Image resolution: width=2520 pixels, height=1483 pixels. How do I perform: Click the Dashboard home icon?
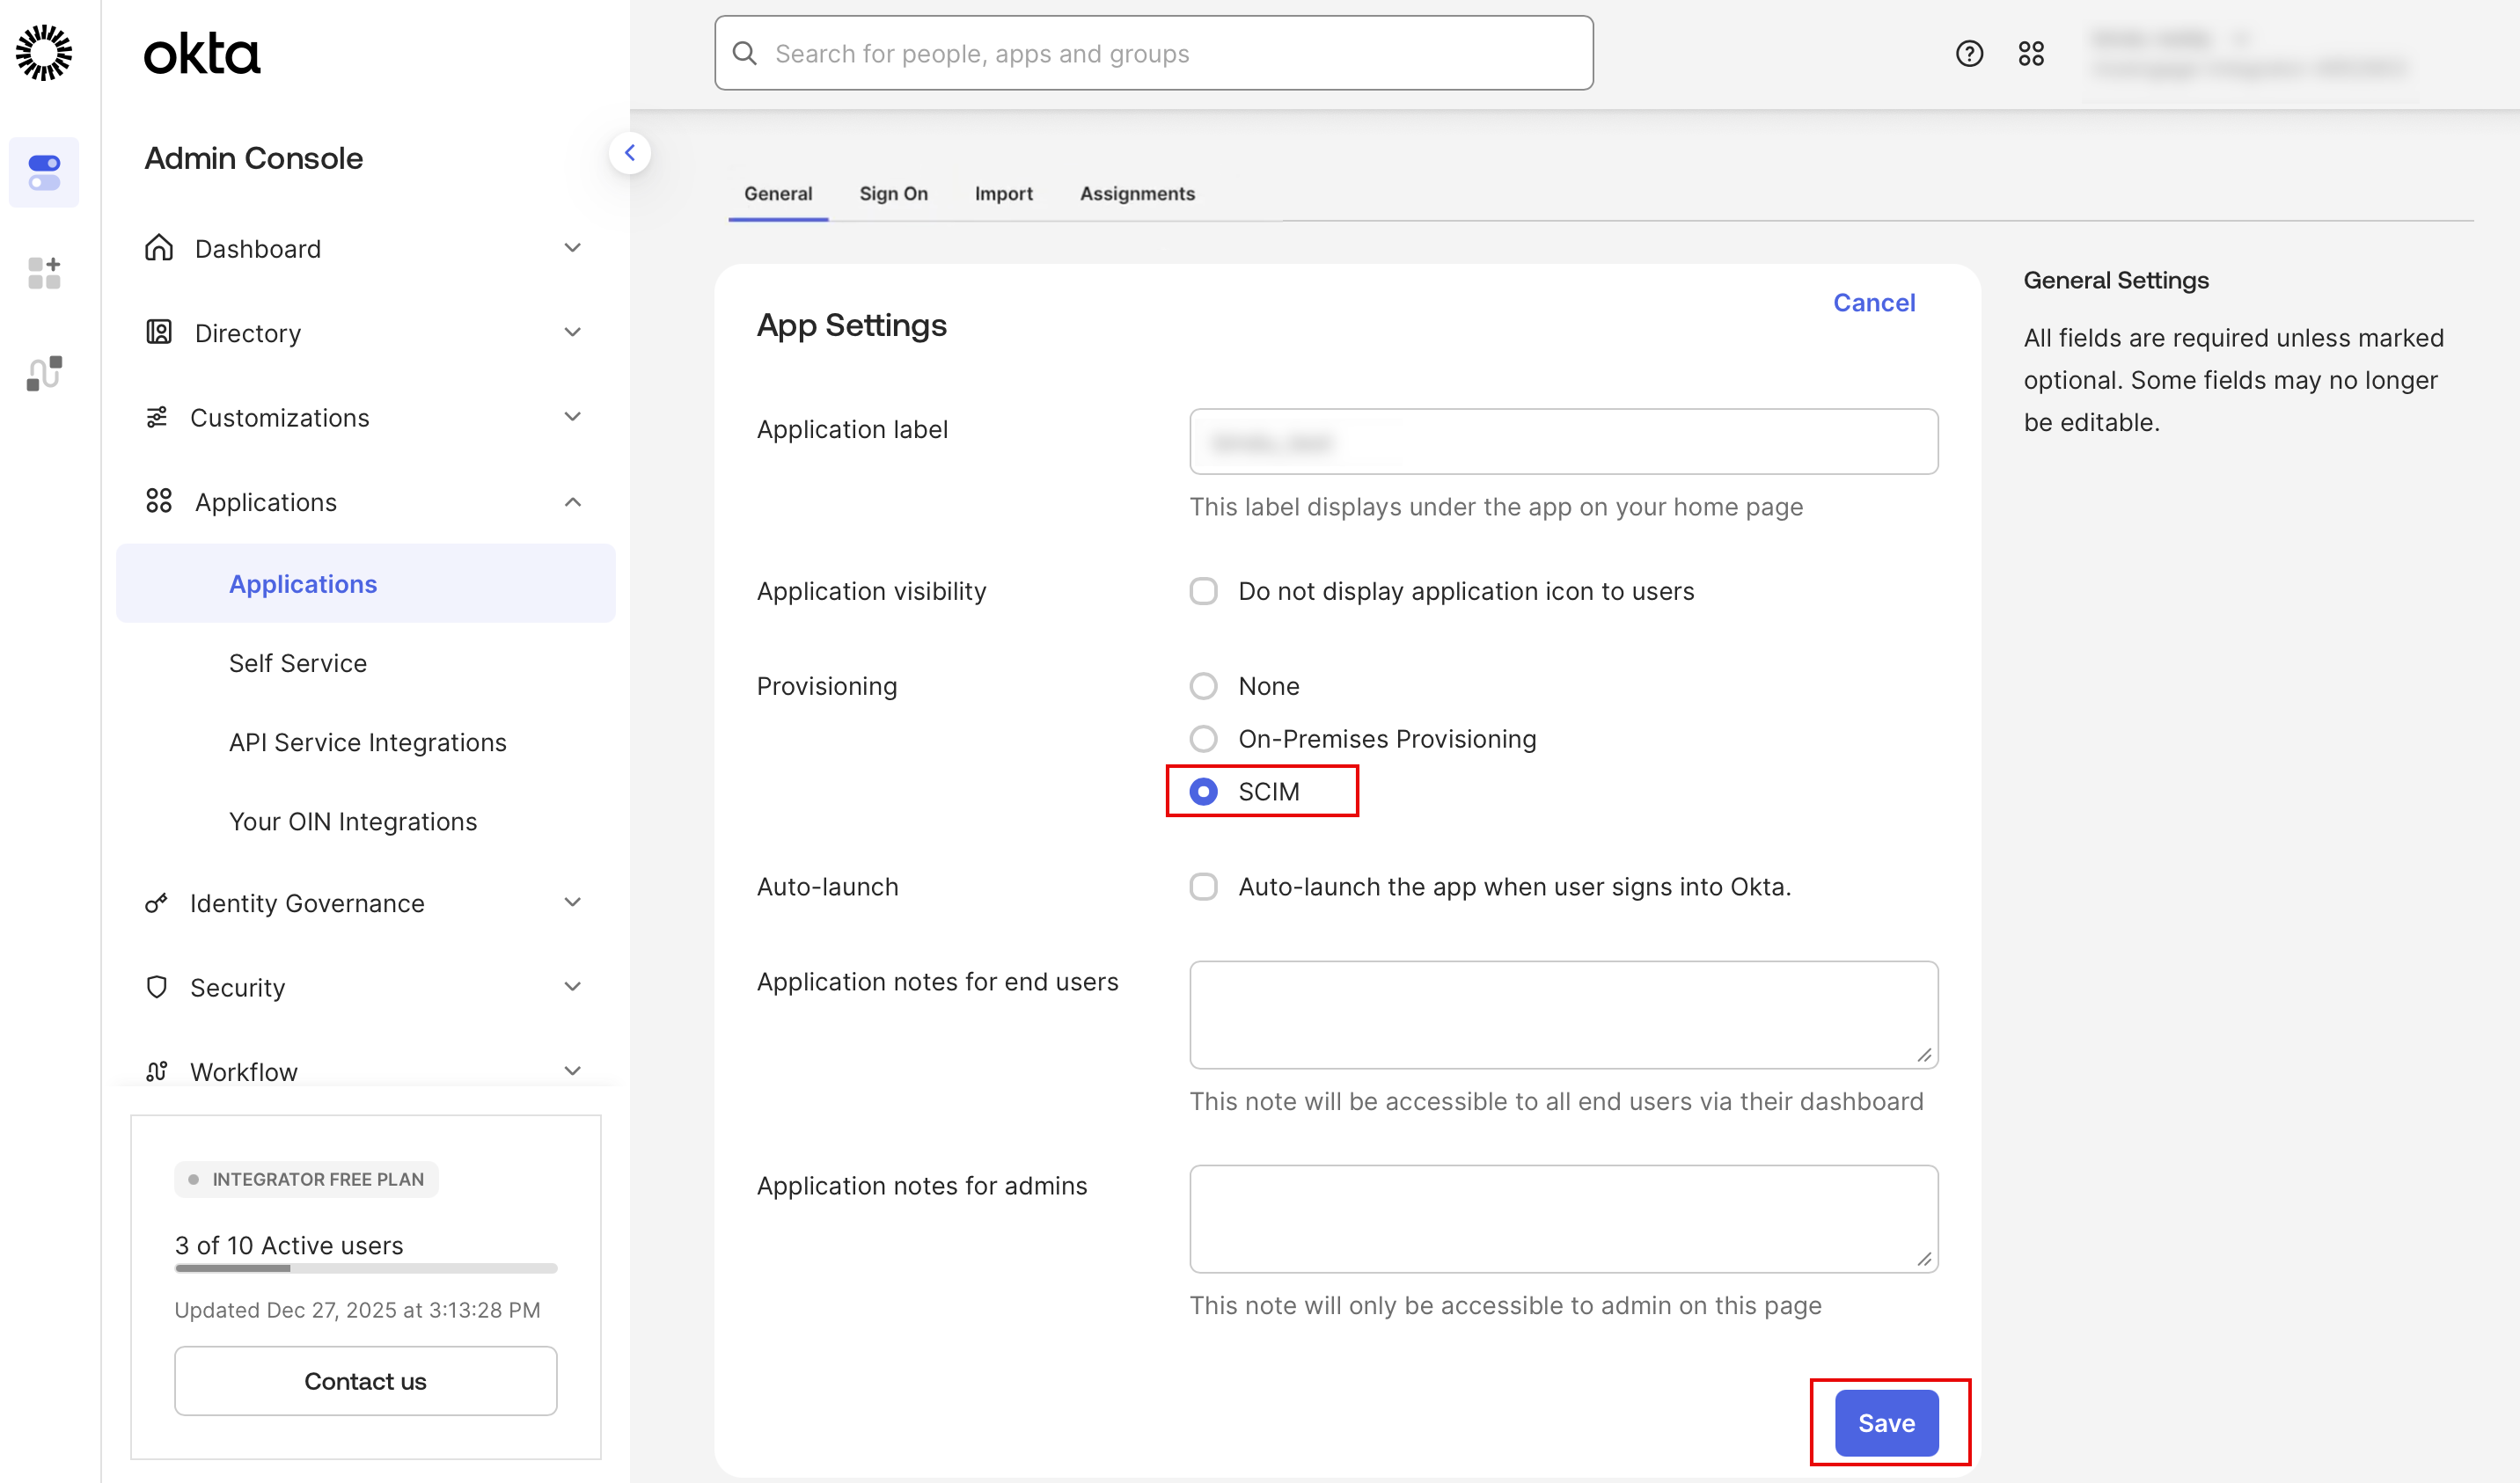click(x=159, y=248)
